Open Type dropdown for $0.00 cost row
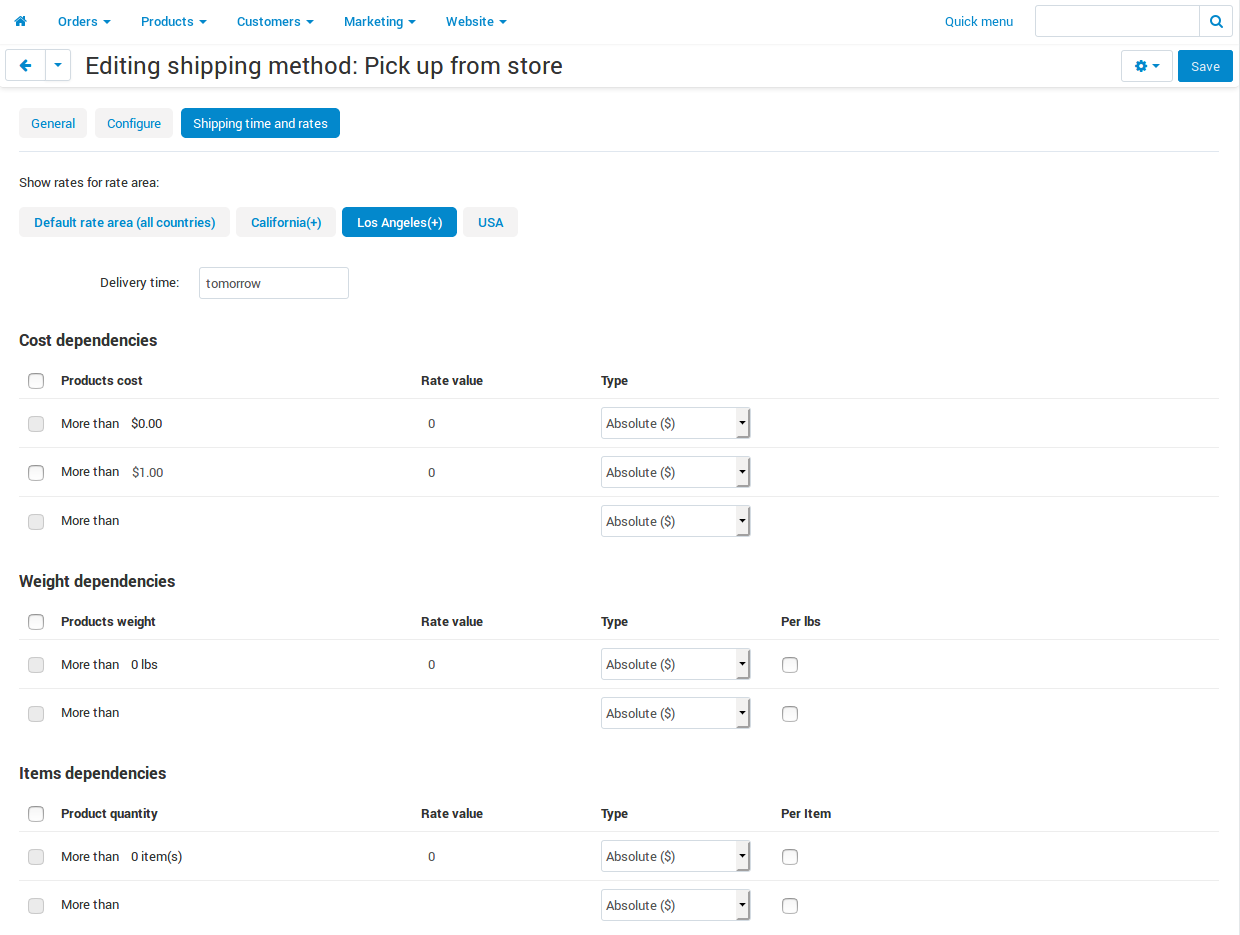The image size is (1240, 935). (x=675, y=423)
